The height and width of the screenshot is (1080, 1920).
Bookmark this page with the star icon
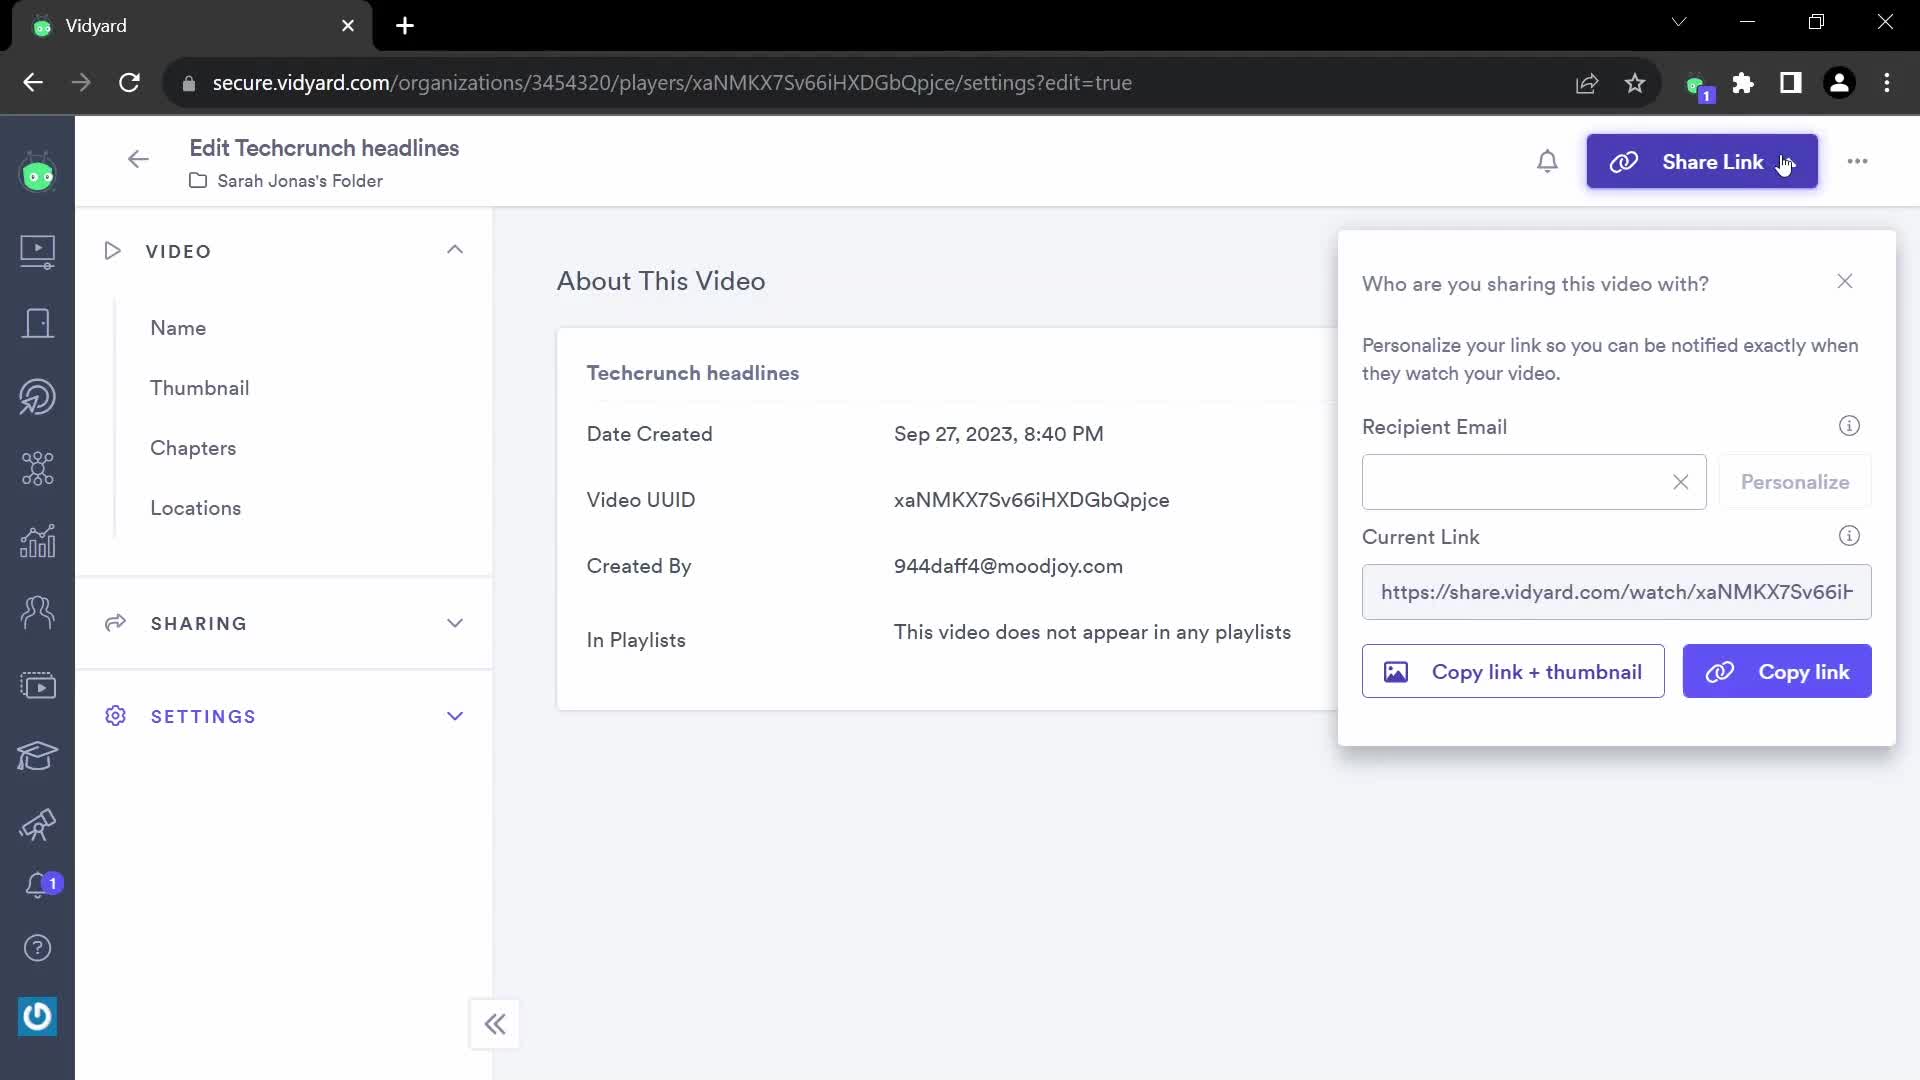click(x=1635, y=83)
